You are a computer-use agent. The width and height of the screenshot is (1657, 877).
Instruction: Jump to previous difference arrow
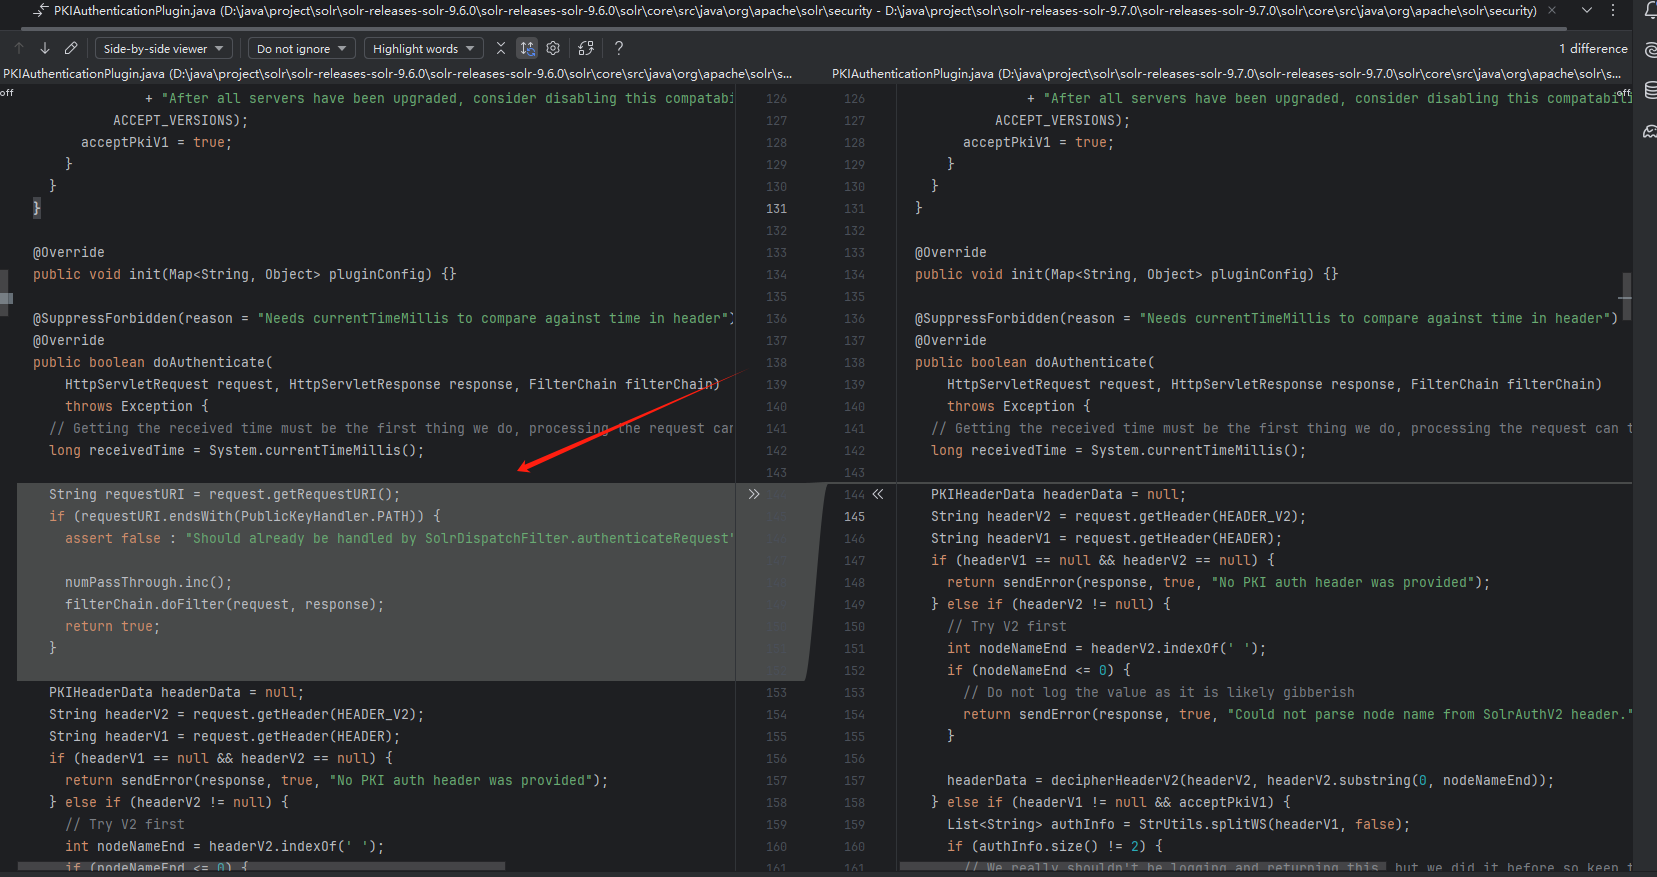tap(19, 48)
